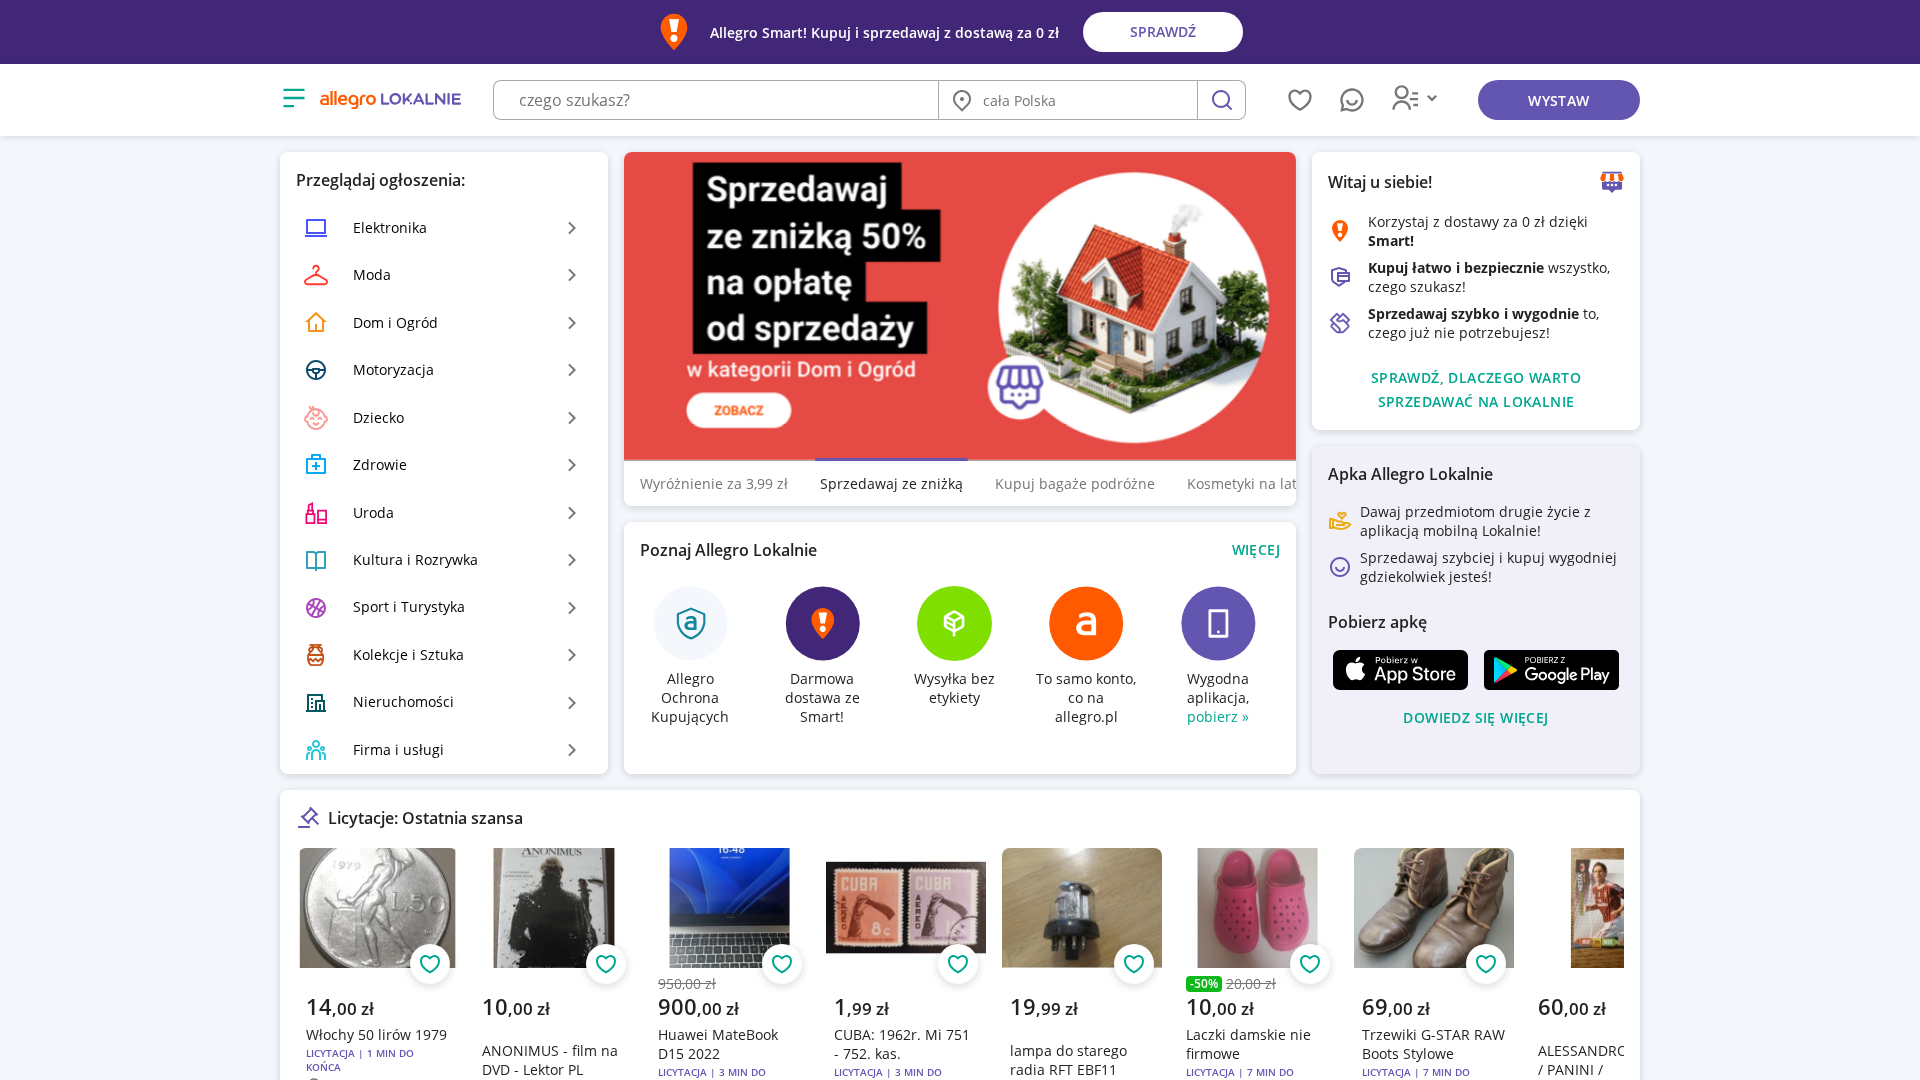1920x1080 pixels.
Task: Click DOWIEDZ SIĘ WIĘCEJ link
Action: pyautogui.click(x=1475, y=718)
